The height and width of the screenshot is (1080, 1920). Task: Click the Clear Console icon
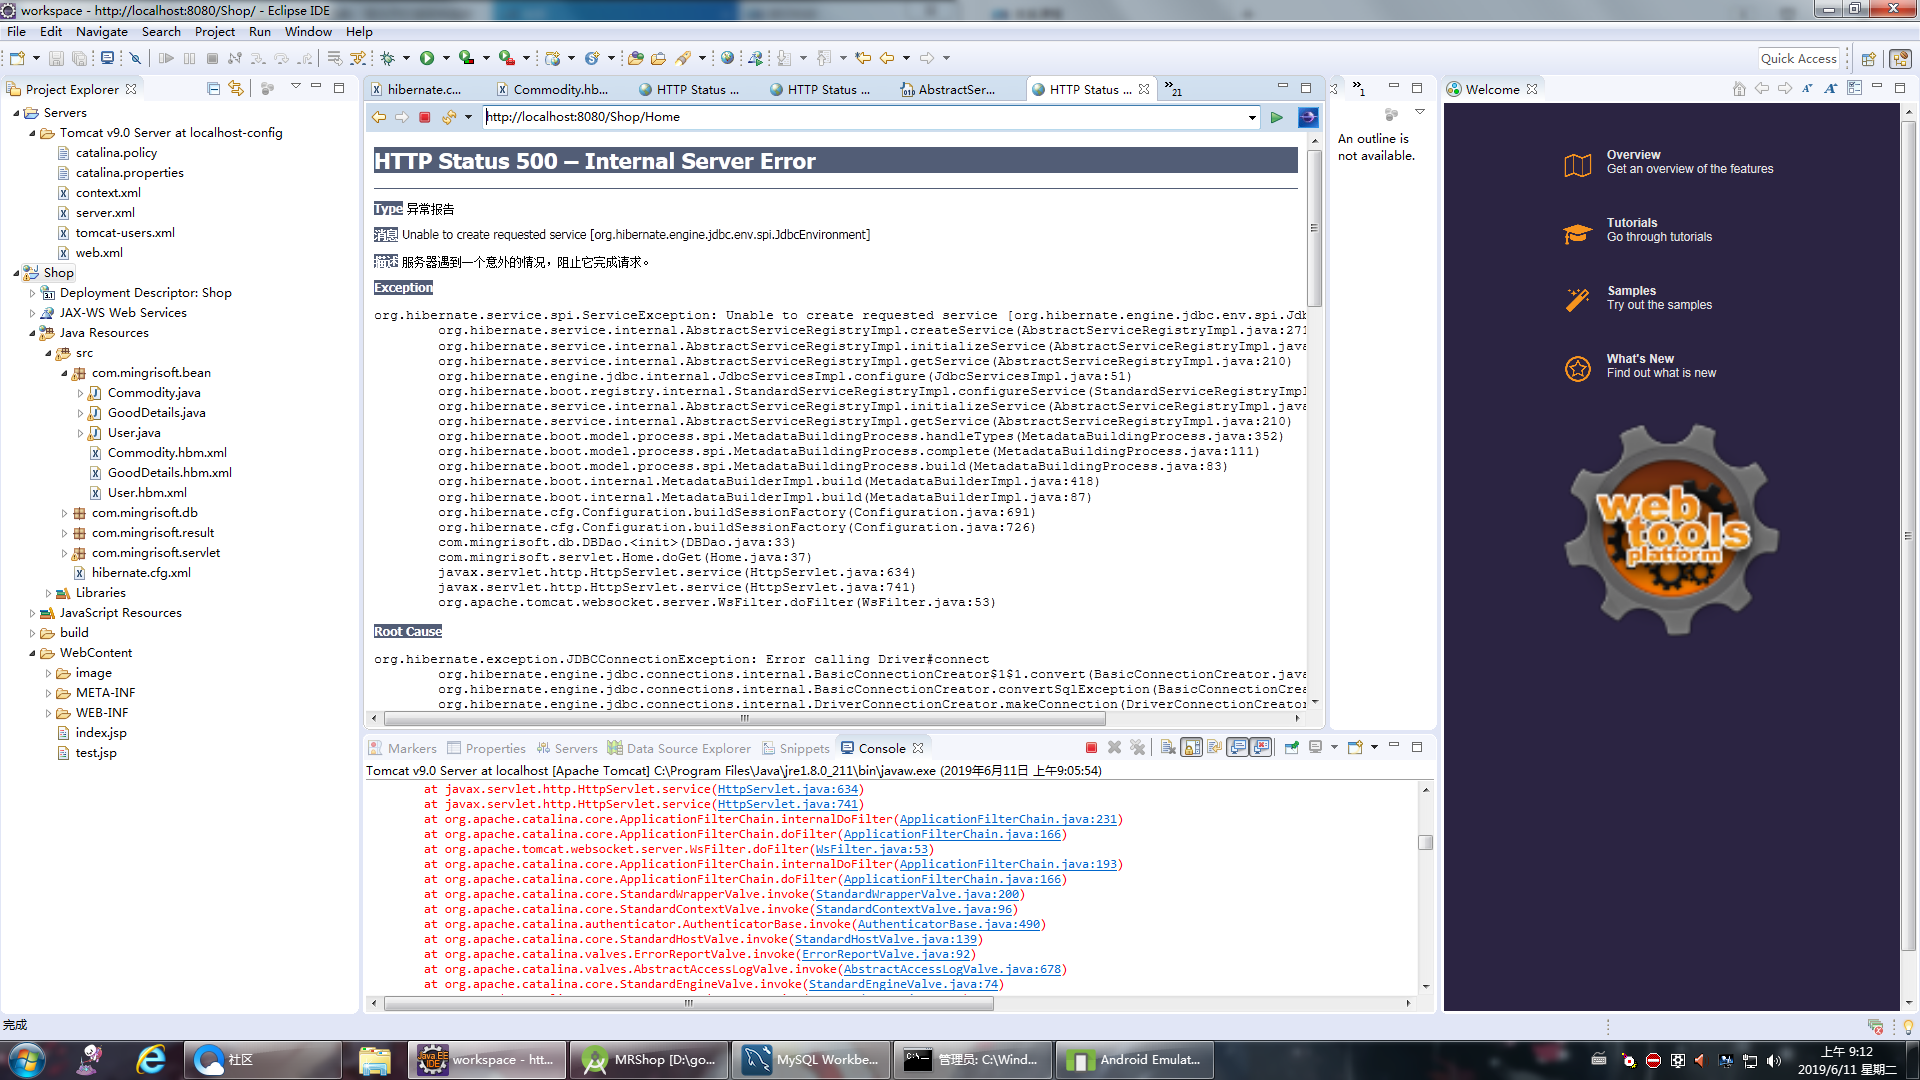pyautogui.click(x=1167, y=747)
